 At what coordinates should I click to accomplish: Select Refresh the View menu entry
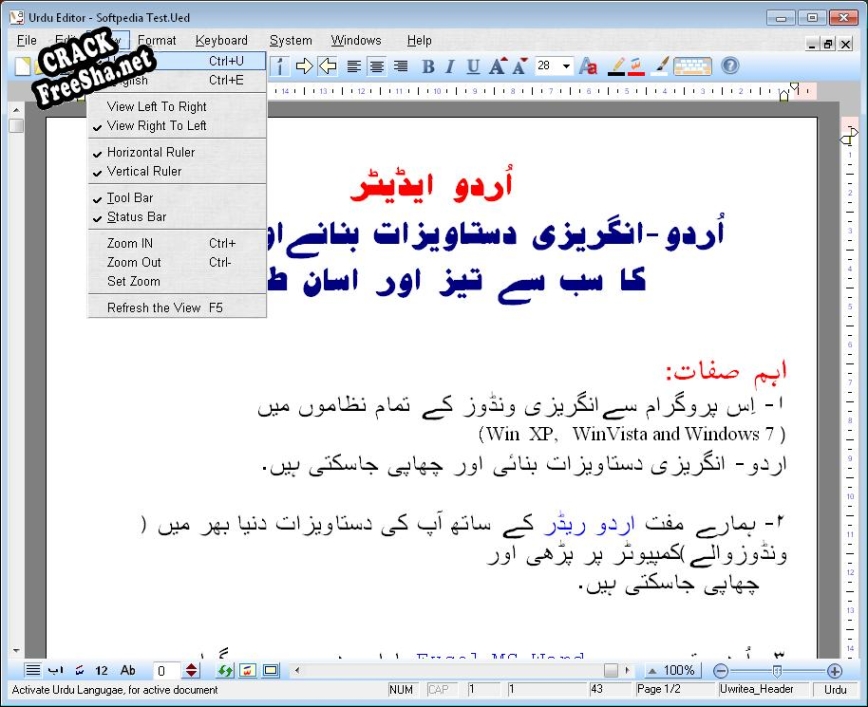(154, 308)
